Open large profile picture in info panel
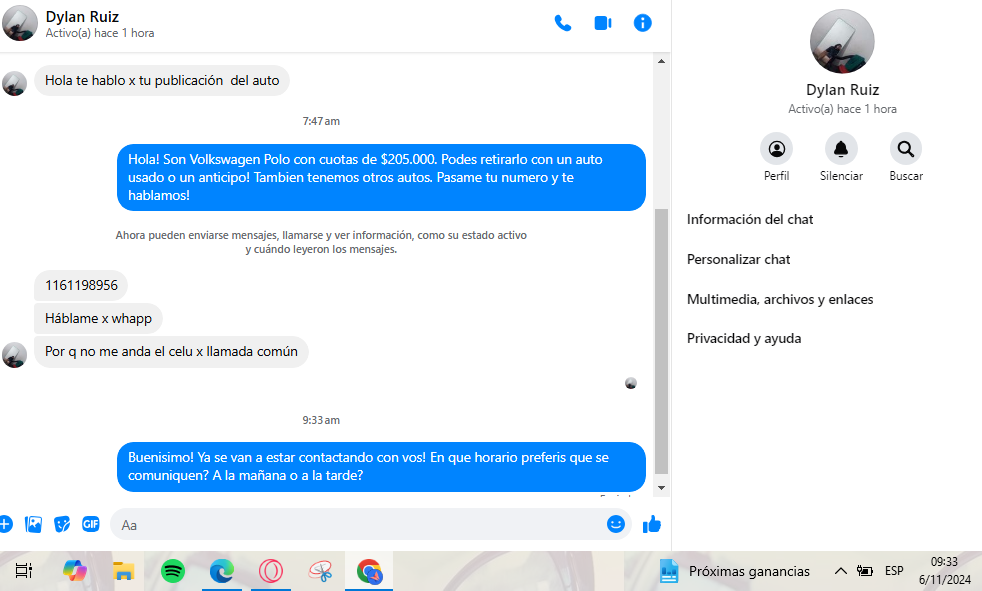This screenshot has width=982, height=591. 842,41
